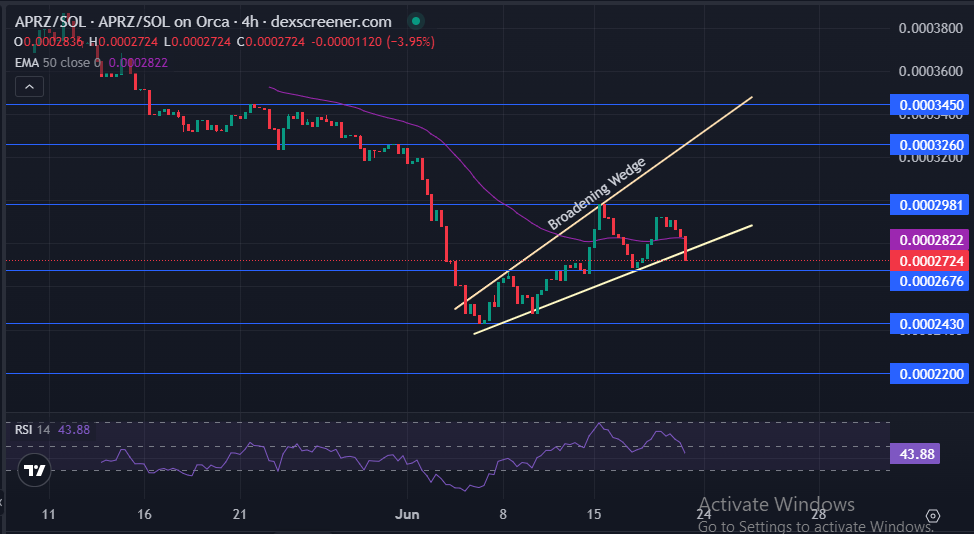Image resolution: width=974 pixels, height=534 pixels.
Task: Click the purple EMA 0.0002822 price label
Action: coord(929,240)
